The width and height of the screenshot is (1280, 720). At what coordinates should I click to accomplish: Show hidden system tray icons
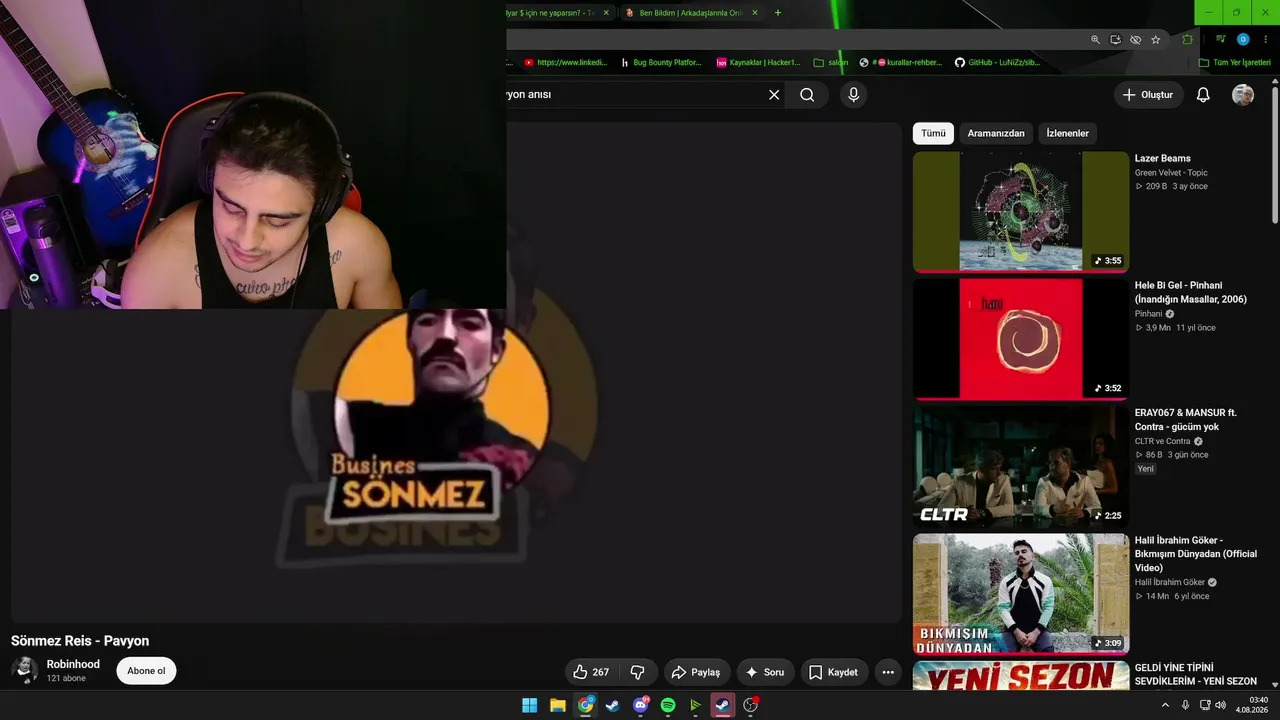click(1165, 705)
